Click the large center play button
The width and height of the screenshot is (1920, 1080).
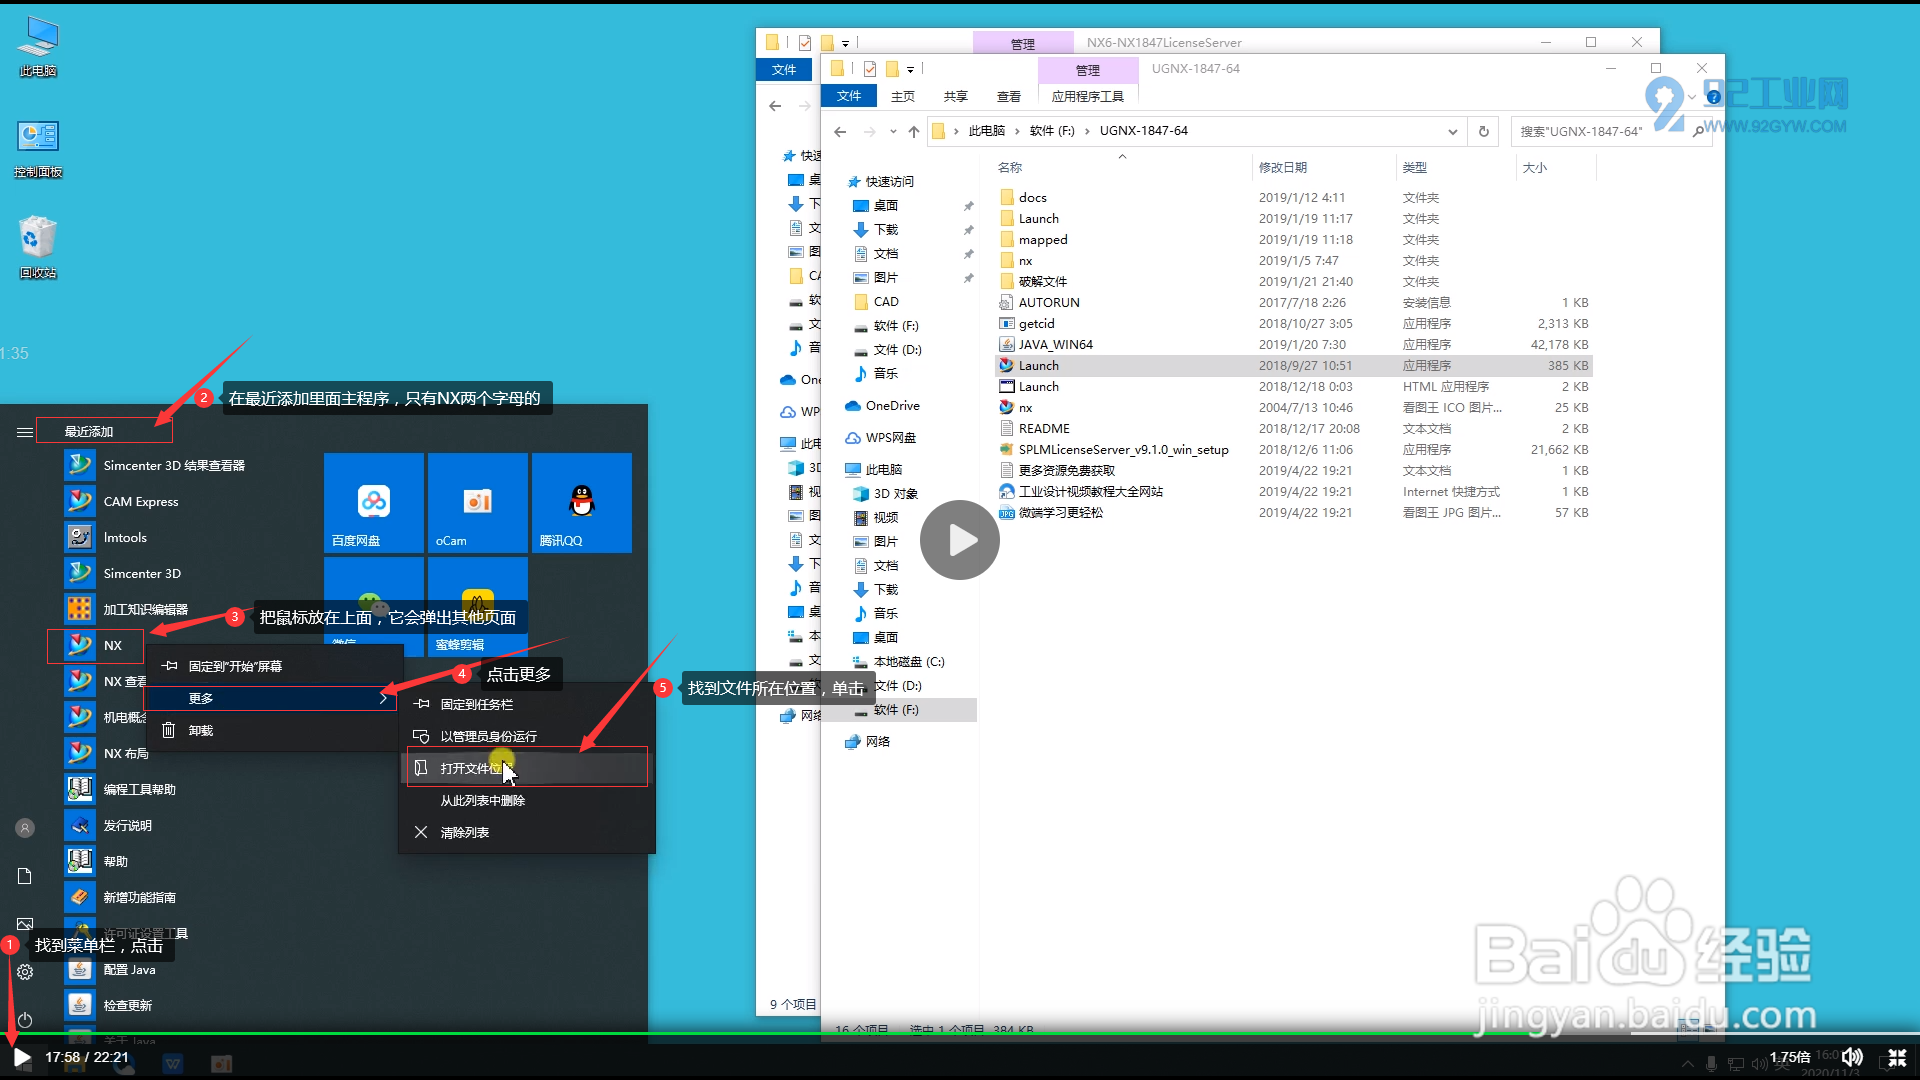[x=960, y=540]
